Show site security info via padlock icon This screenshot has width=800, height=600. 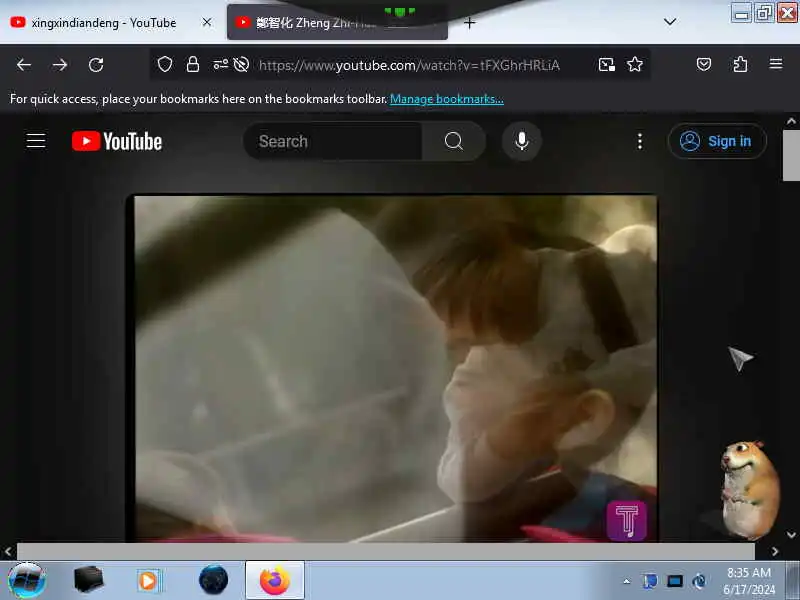coord(193,64)
